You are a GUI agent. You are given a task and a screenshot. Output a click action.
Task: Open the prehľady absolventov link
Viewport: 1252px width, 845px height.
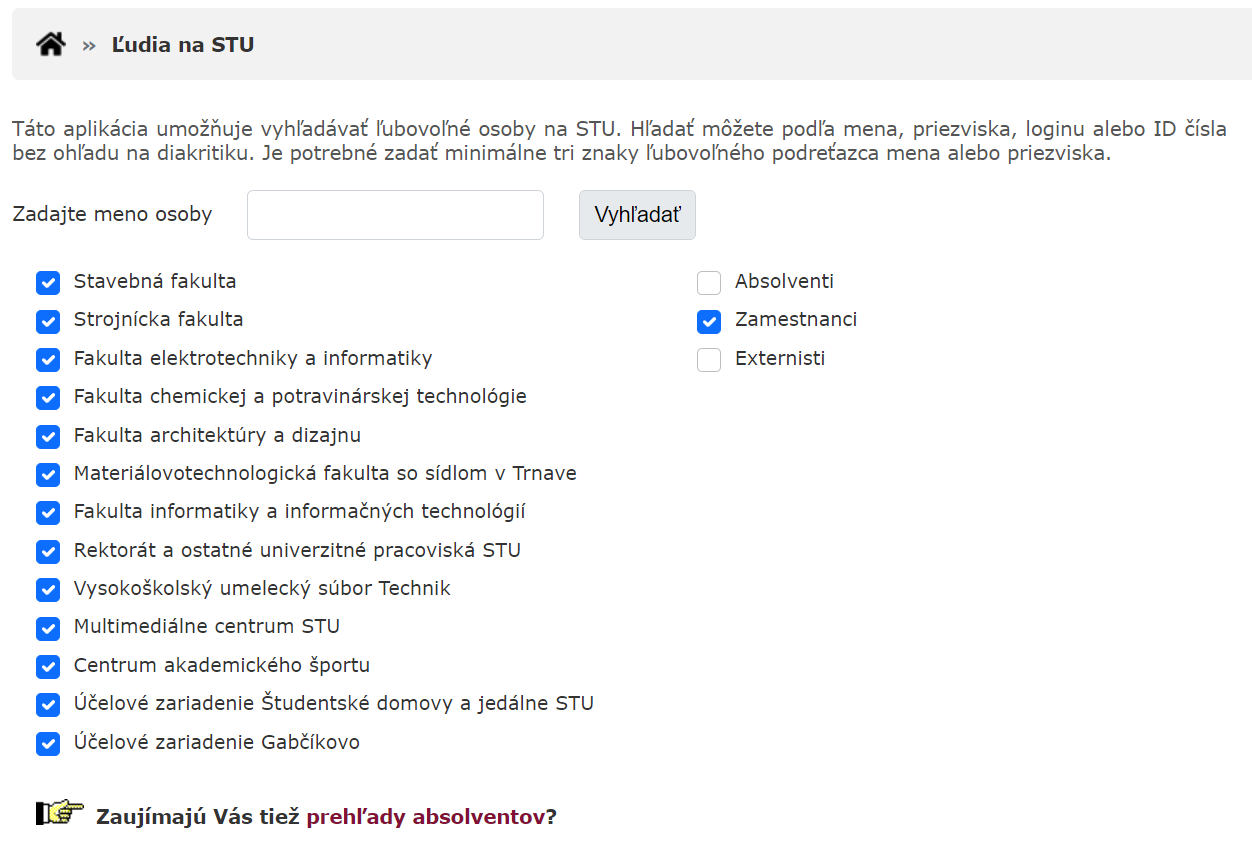click(x=425, y=816)
